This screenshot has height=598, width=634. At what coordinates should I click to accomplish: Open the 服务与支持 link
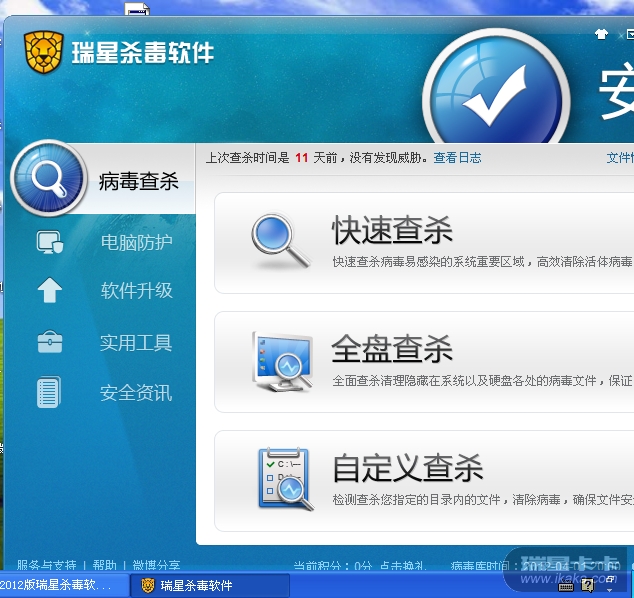[46, 564]
